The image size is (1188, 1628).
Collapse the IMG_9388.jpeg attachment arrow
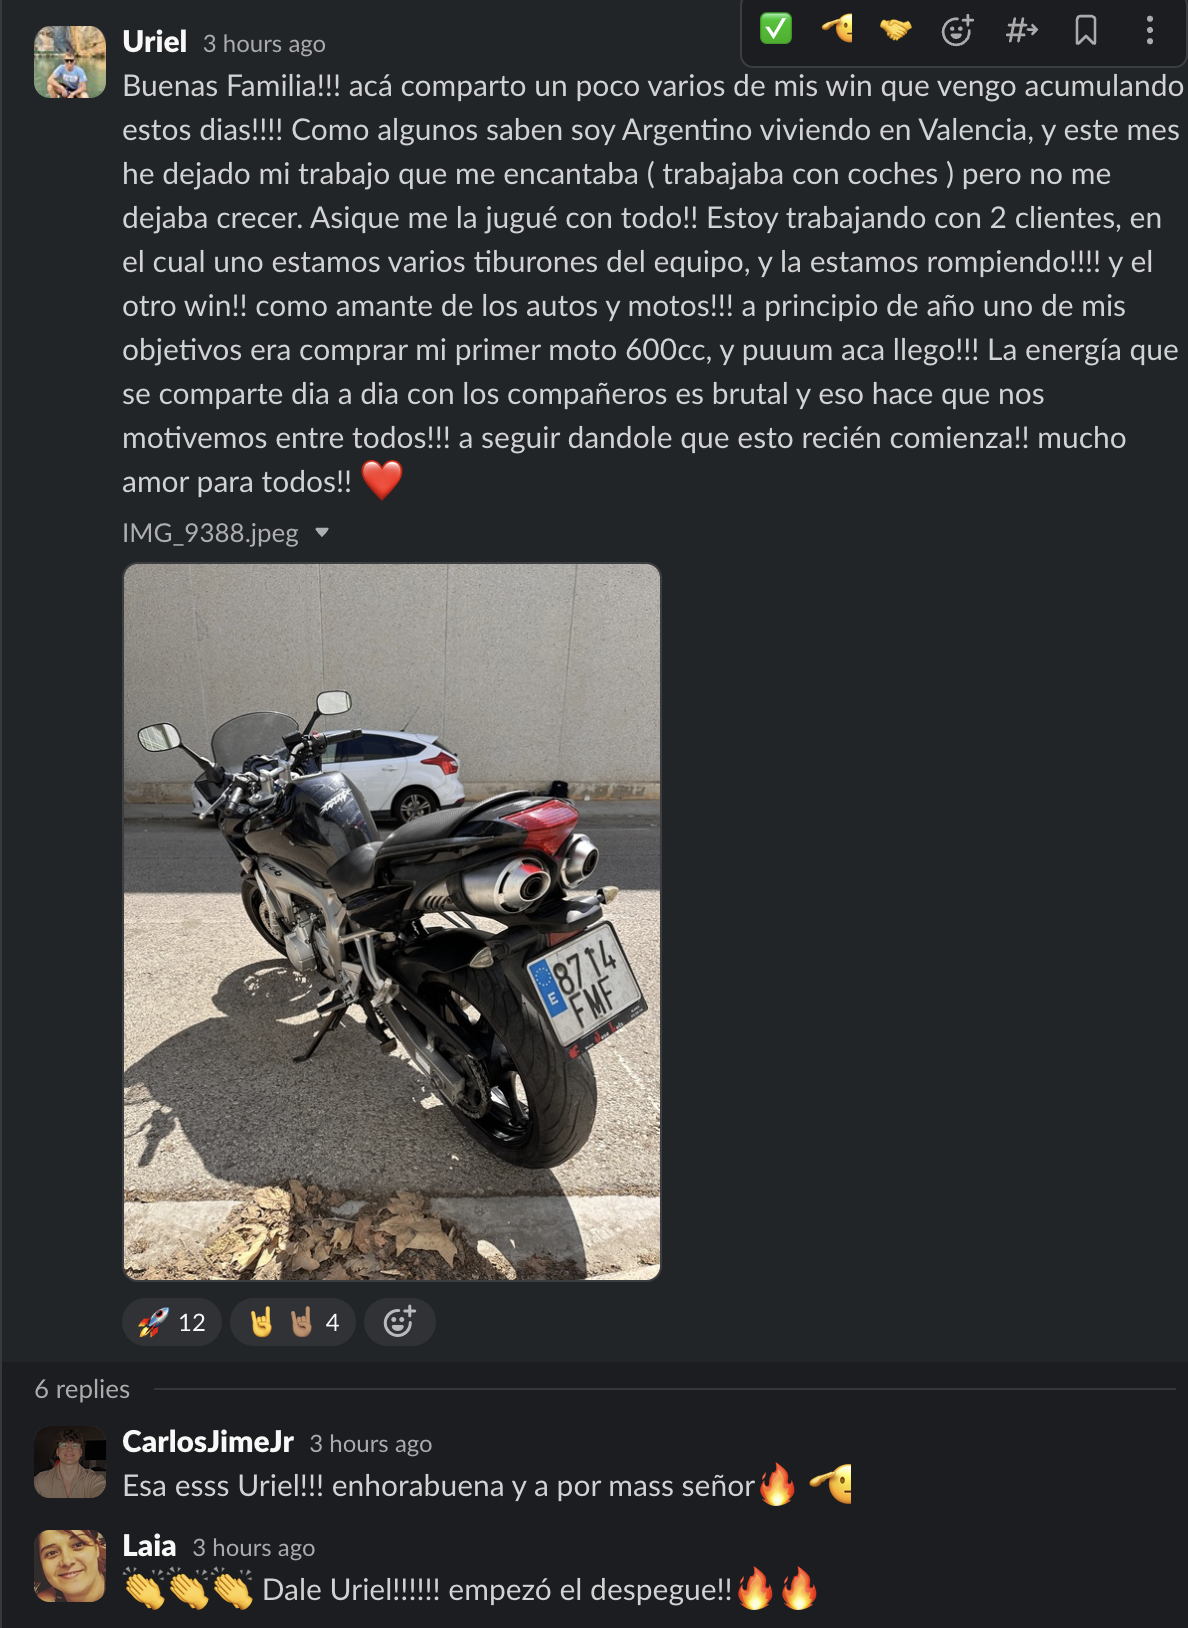click(x=322, y=533)
